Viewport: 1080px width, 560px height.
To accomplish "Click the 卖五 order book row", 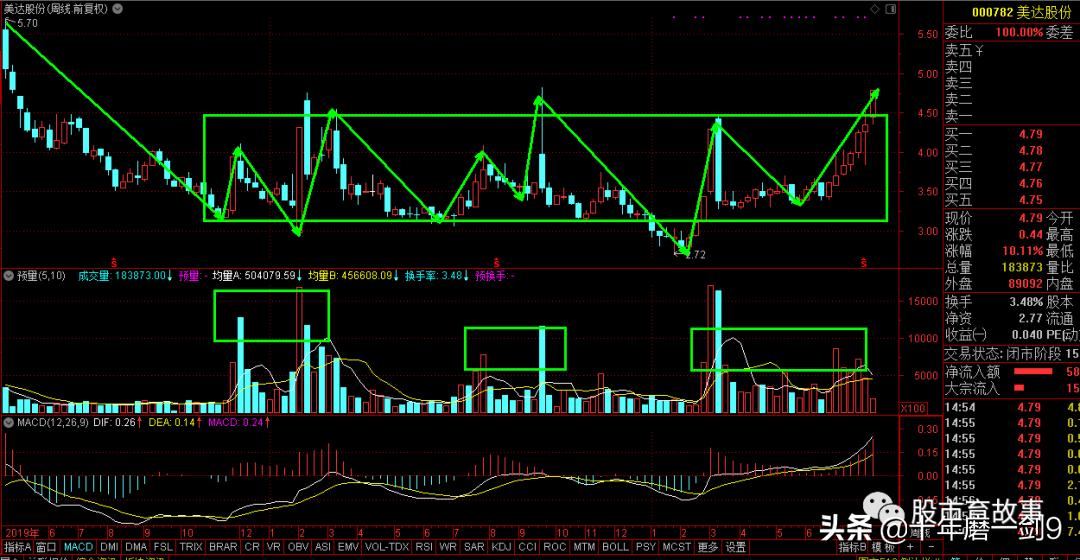I will pos(1012,51).
